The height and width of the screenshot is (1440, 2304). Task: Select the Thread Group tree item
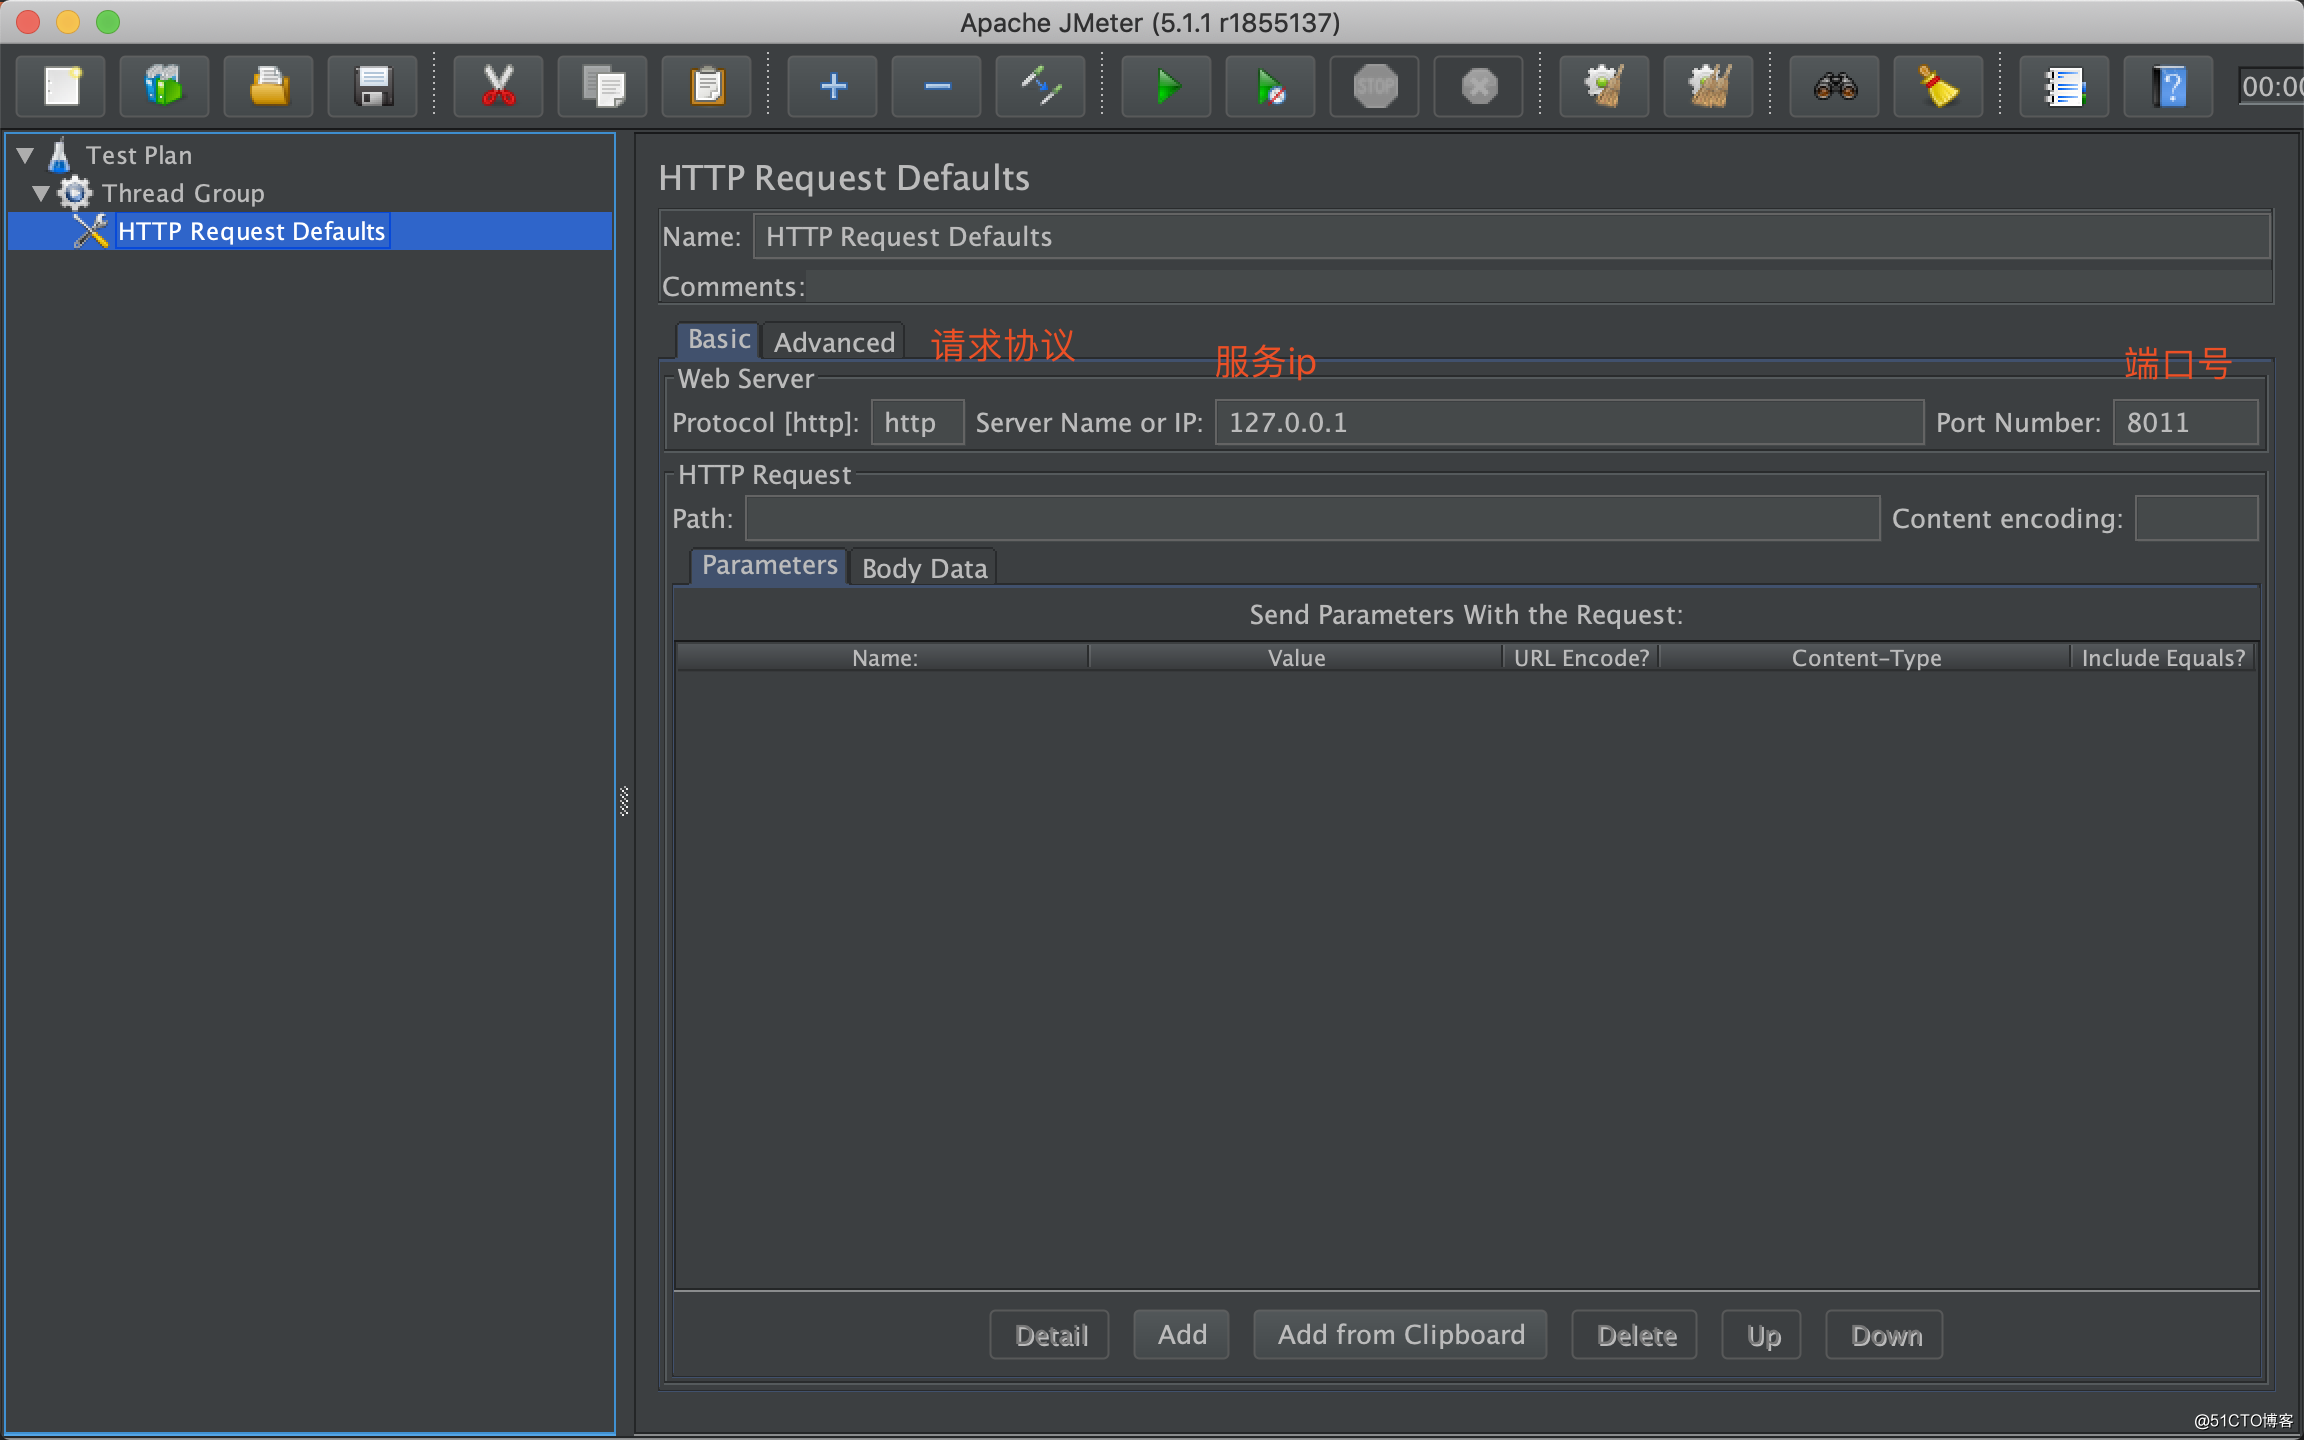(183, 193)
